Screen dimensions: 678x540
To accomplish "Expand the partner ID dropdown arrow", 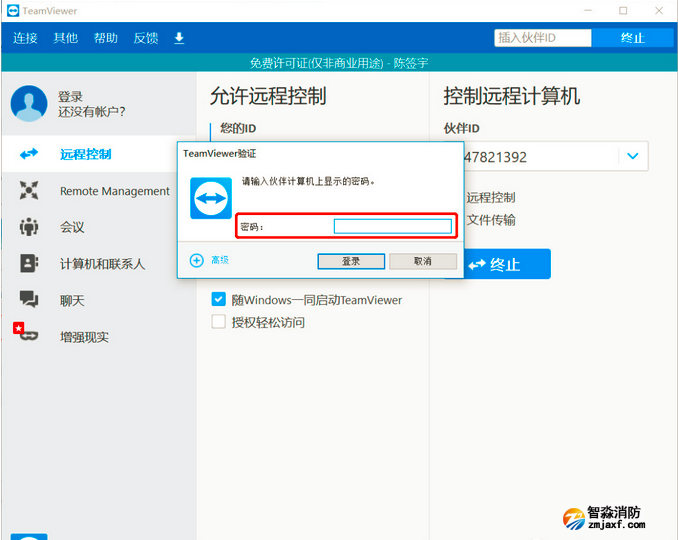I will (632, 156).
